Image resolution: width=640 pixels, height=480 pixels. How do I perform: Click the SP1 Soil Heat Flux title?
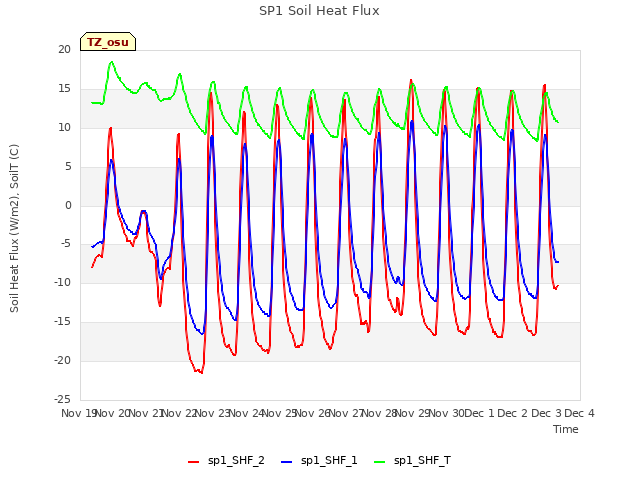319,11
